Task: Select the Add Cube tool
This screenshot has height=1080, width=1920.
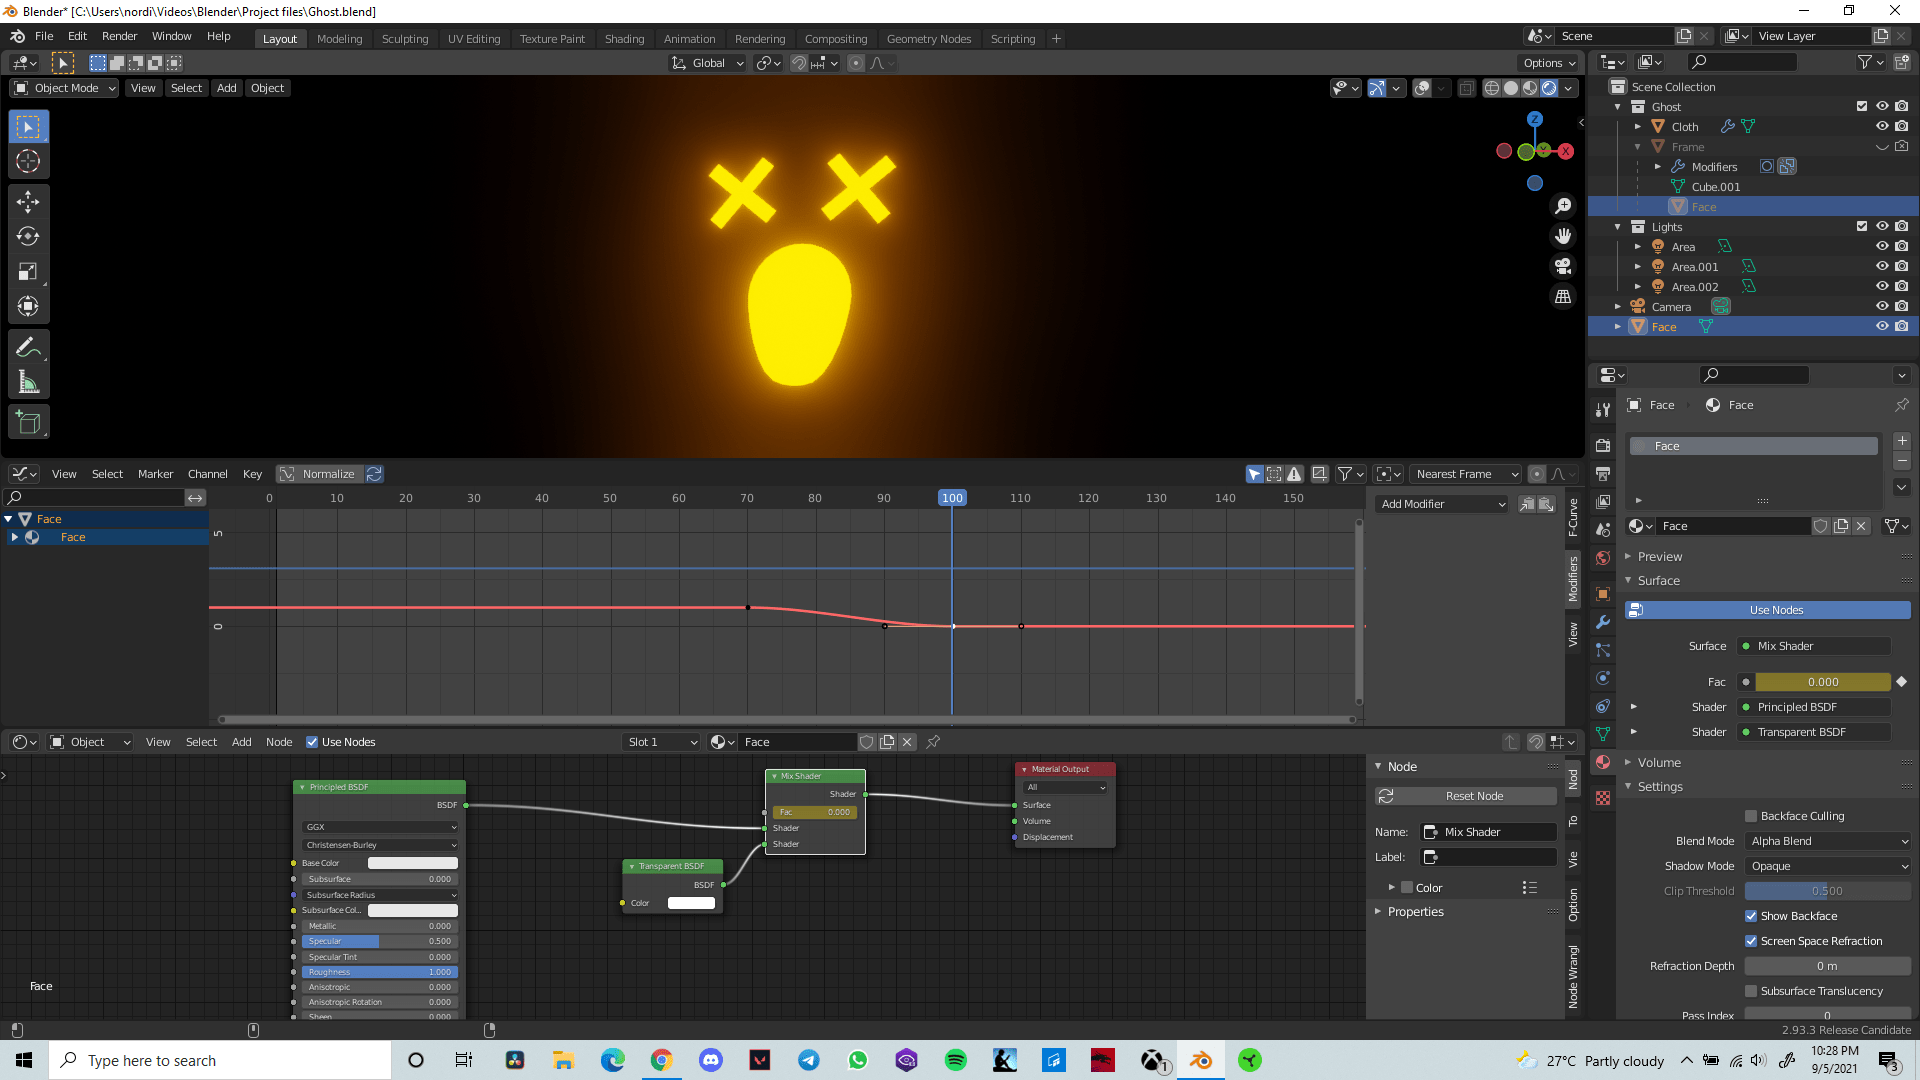Action: click(x=28, y=421)
